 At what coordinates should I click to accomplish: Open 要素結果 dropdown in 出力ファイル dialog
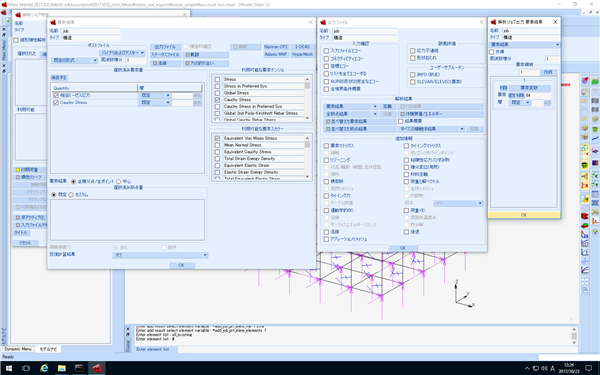351,106
